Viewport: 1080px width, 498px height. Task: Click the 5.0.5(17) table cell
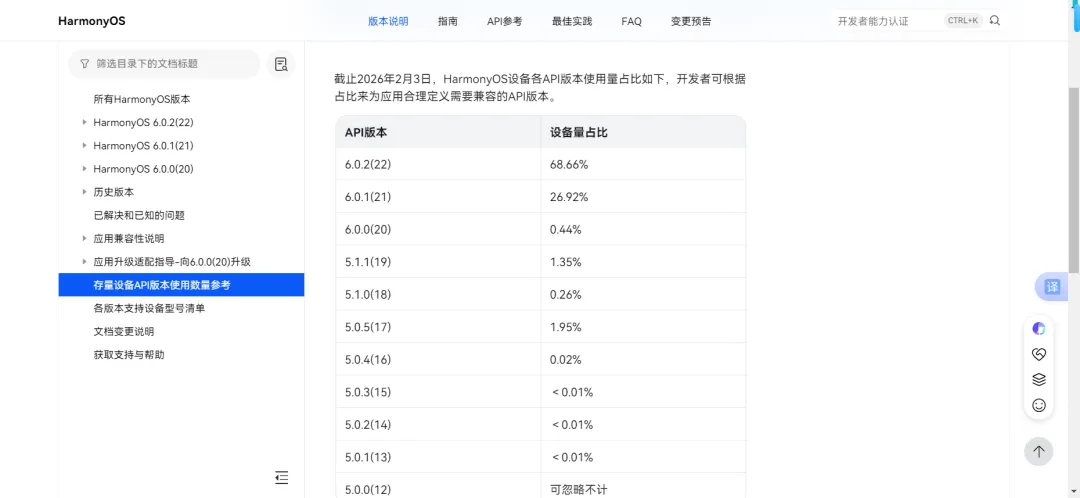click(x=438, y=326)
